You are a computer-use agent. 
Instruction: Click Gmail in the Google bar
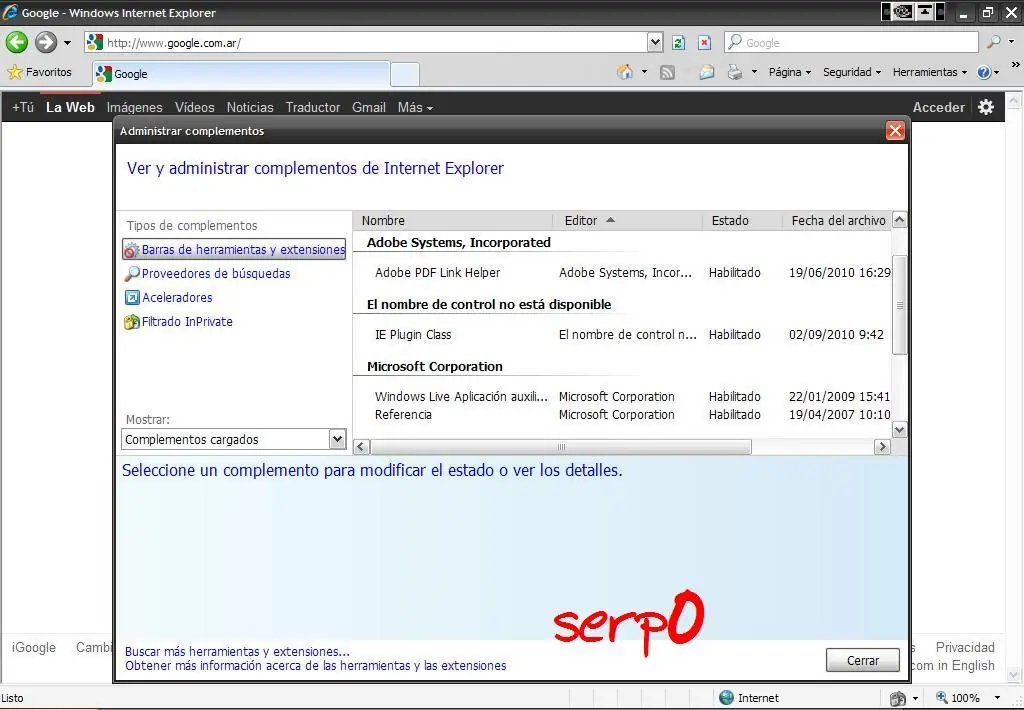(369, 107)
